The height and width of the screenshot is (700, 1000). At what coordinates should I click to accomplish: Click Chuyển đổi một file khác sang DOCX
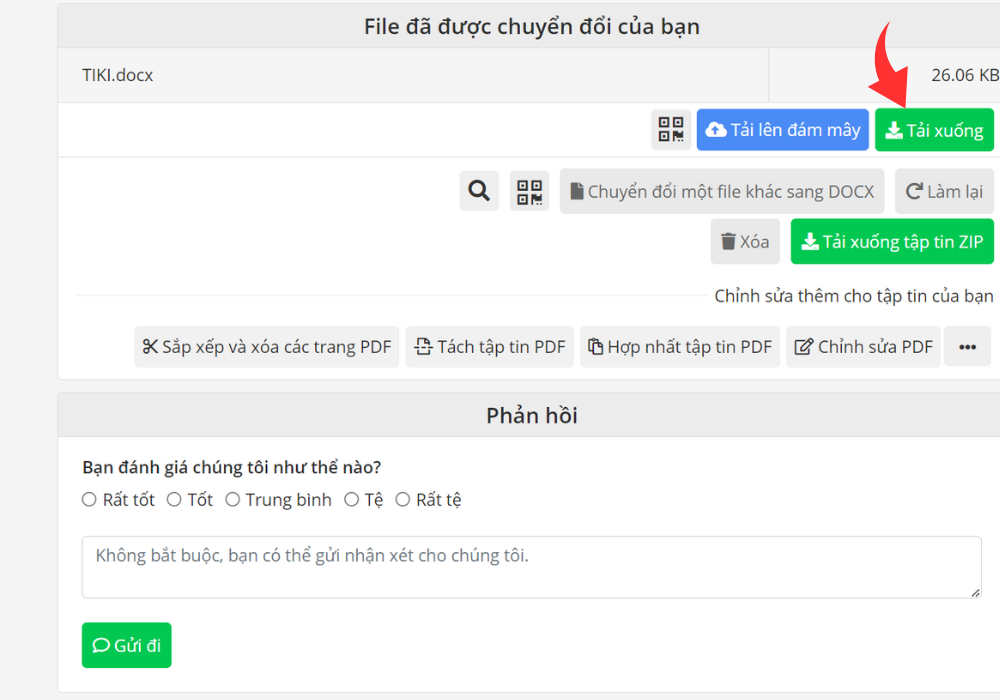(722, 191)
